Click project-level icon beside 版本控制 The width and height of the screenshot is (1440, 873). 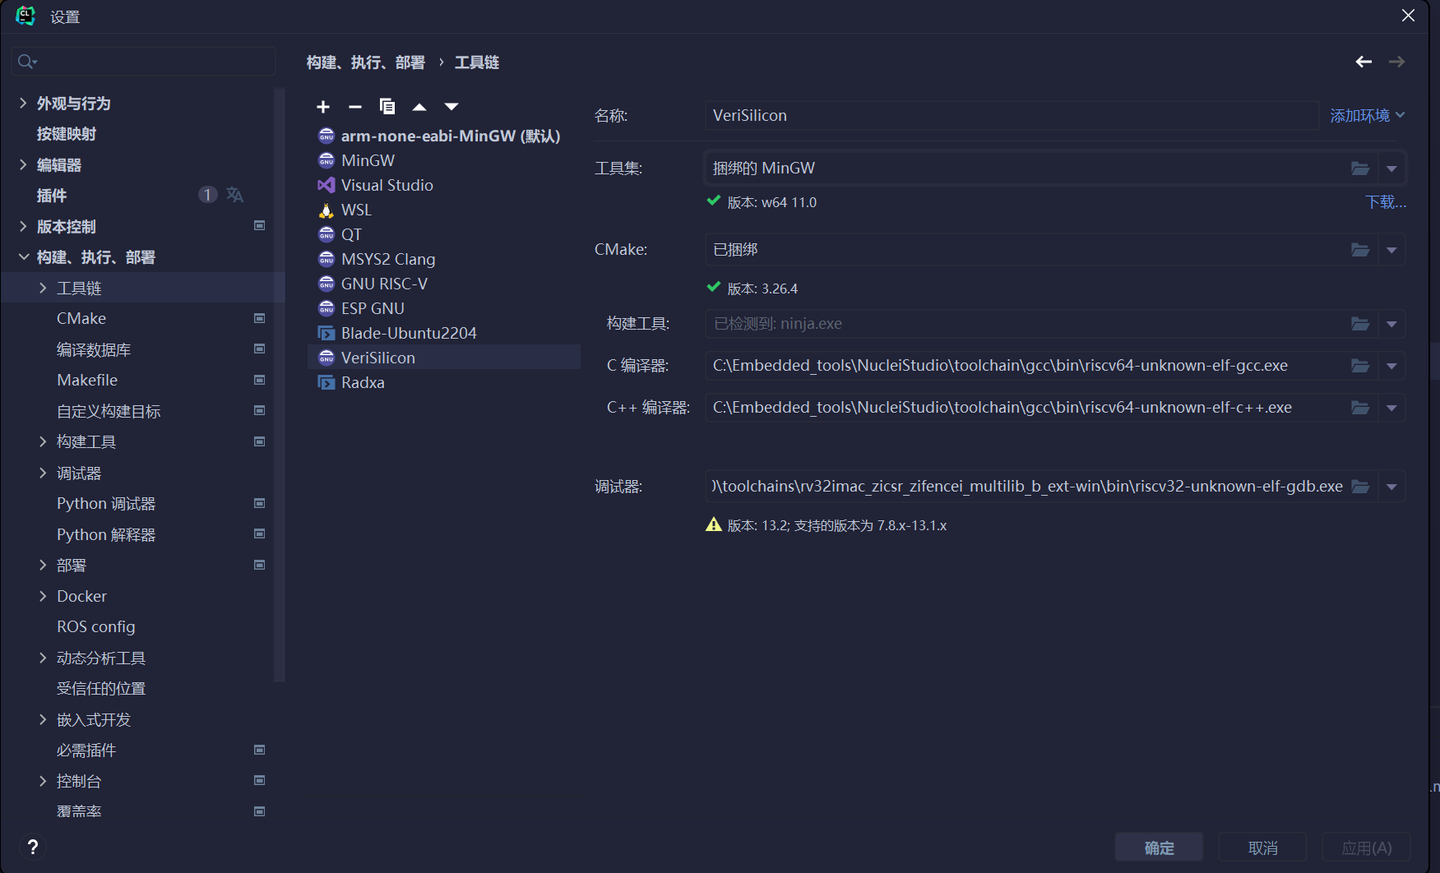(260, 226)
